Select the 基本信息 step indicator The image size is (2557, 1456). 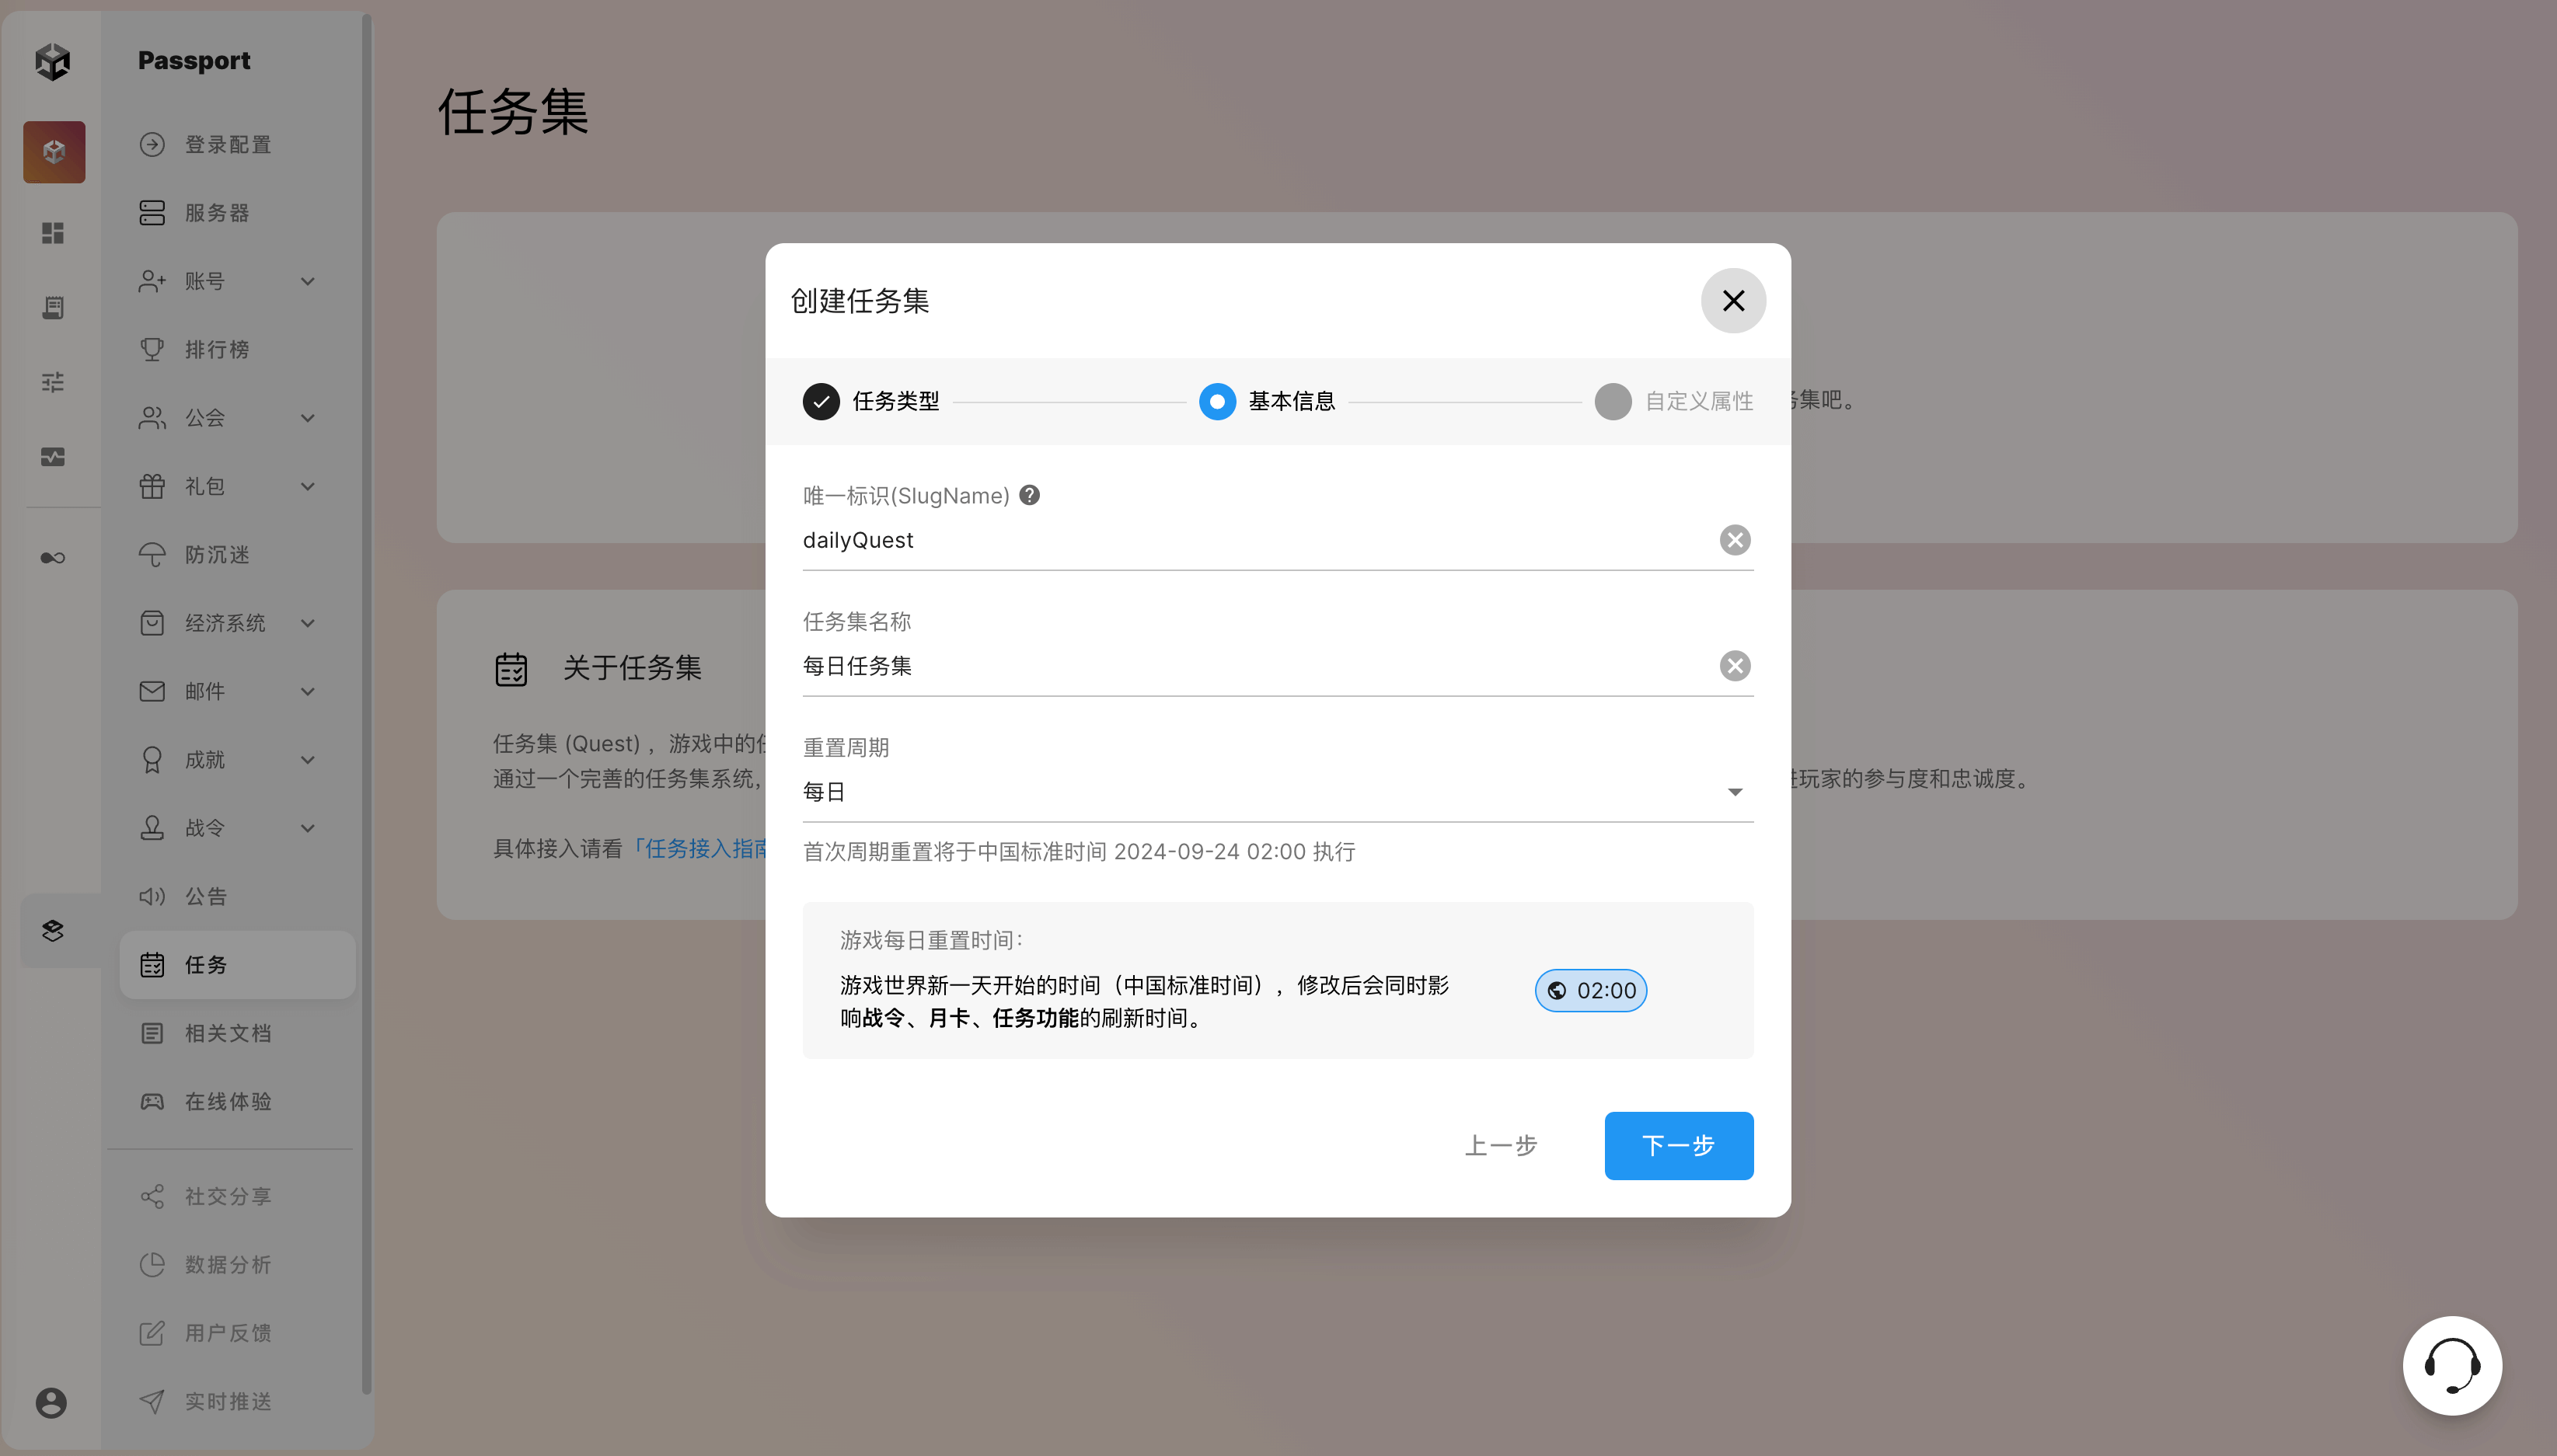pyautogui.click(x=1217, y=401)
